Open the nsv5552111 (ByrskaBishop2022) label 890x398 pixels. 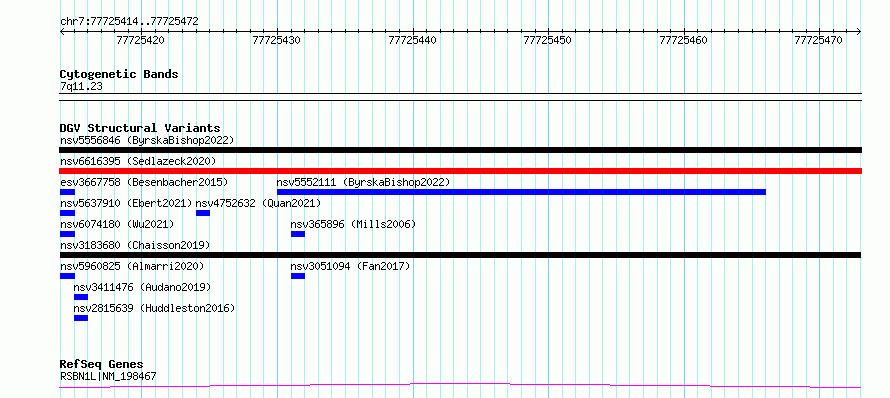pos(363,182)
